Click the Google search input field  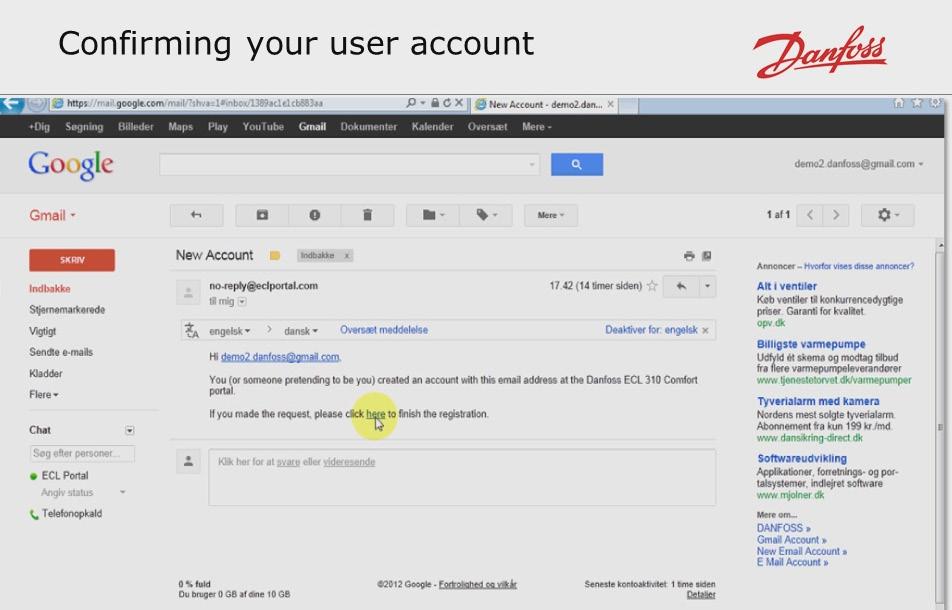click(x=350, y=164)
